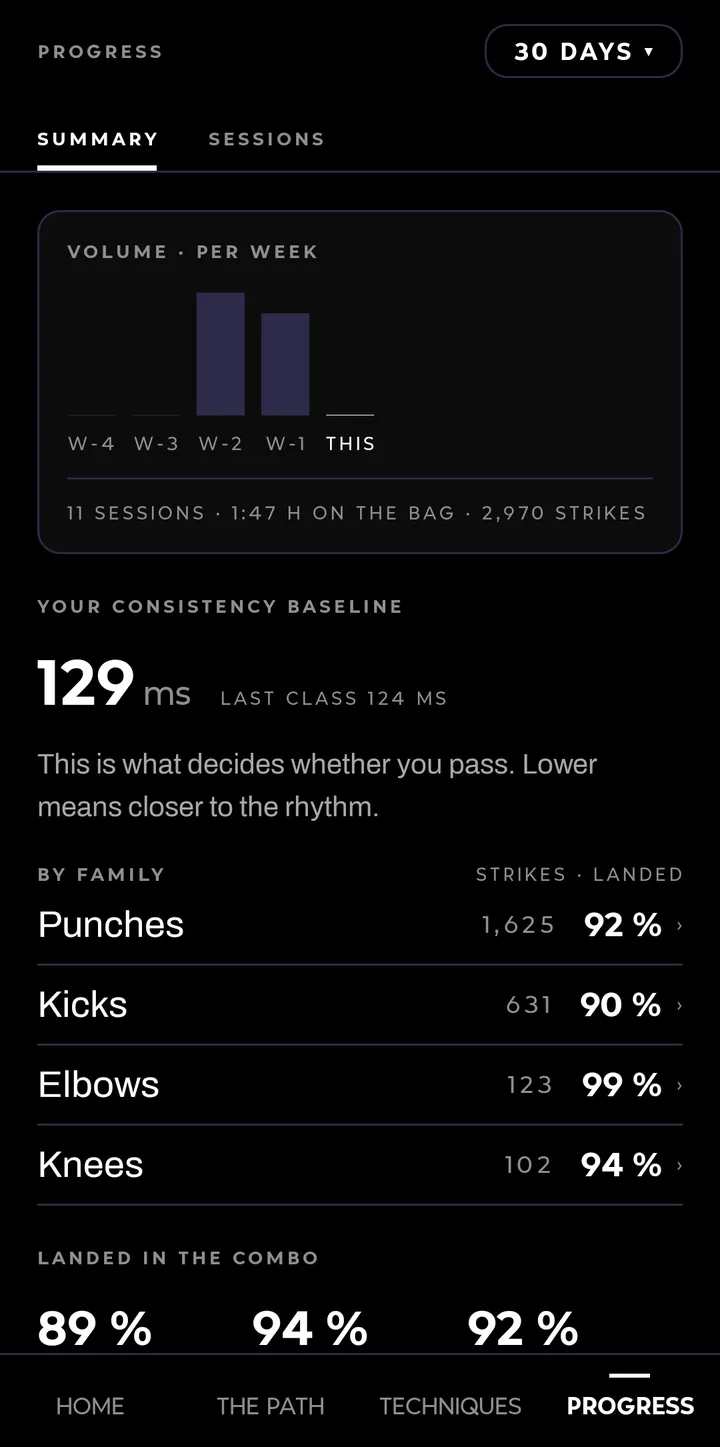Screen dimensions: 720x1447
Task: Select the W-3 week label
Action: (156, 444)
